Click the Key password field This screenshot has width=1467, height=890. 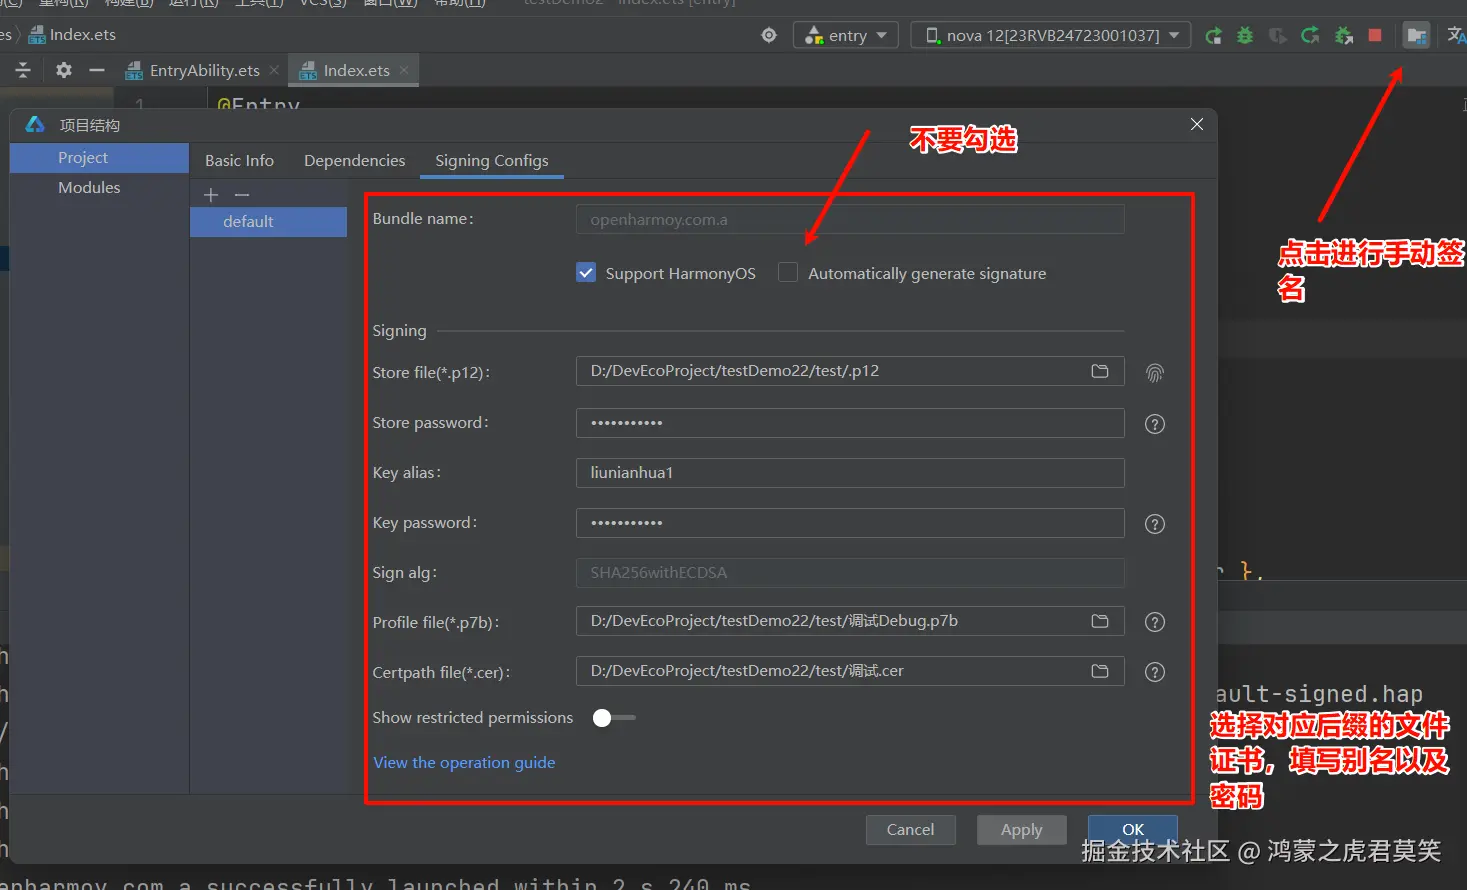850,523
